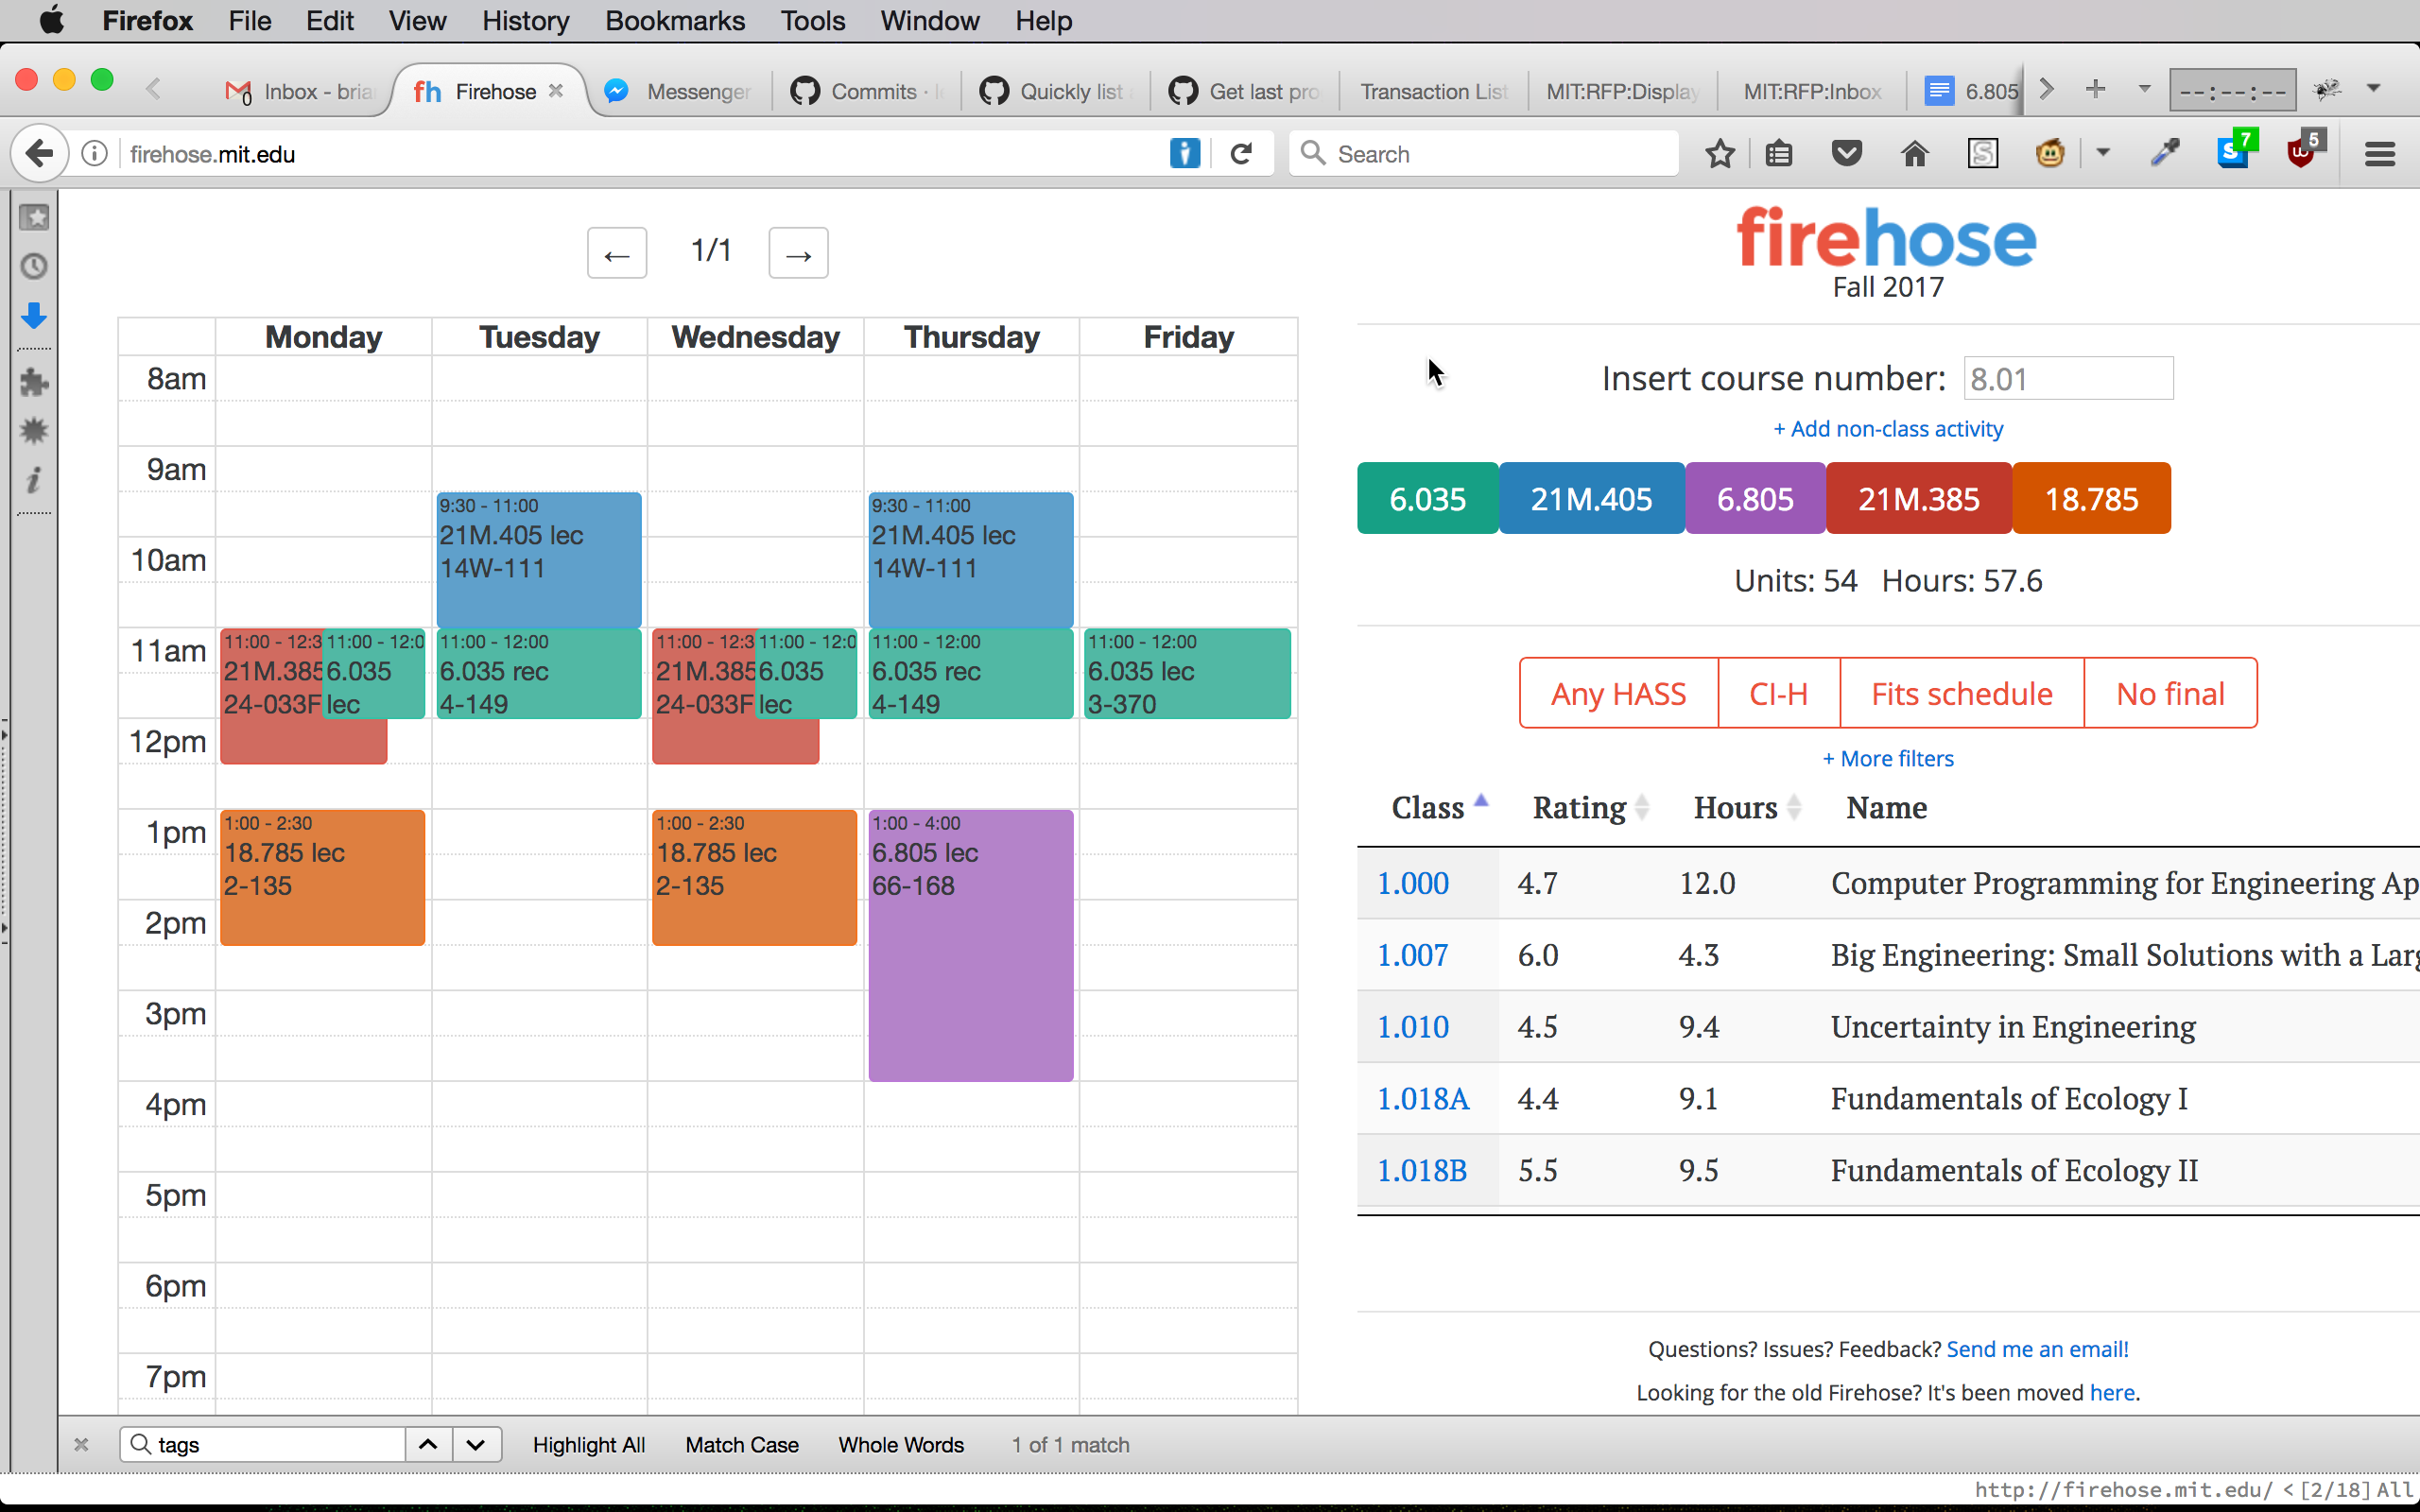This screenshot has width=2420, height=1512.
Task: Click the bookmark star icon in toolbar
Action: point(1720,154)
